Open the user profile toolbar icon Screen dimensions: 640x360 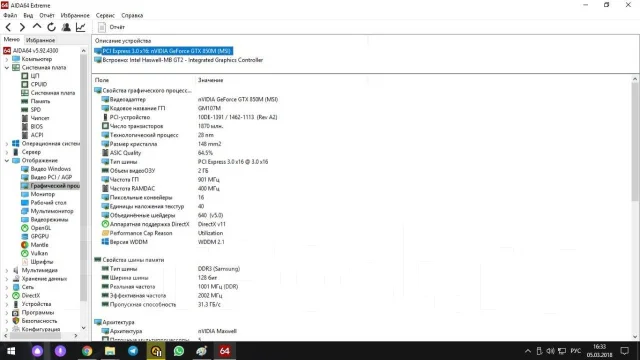[x=66, y=27]
